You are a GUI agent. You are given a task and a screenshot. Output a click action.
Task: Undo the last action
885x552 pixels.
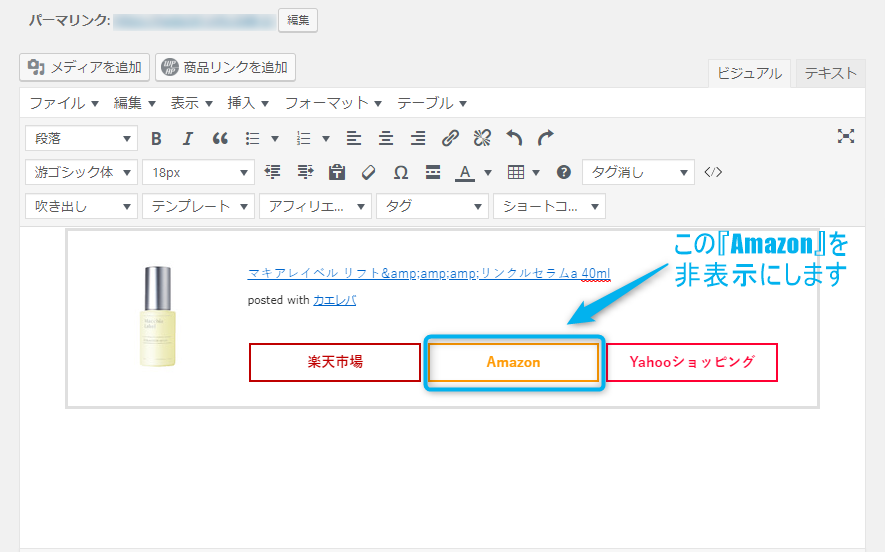(514, 138)
